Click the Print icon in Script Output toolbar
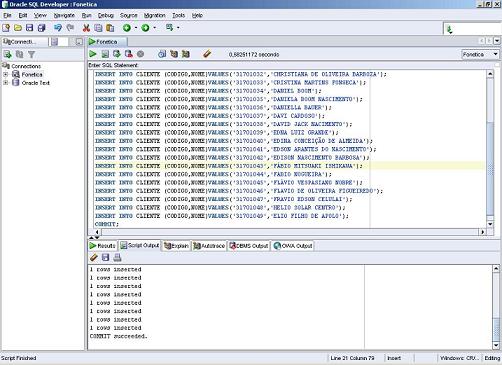 (x=117, y=257)
